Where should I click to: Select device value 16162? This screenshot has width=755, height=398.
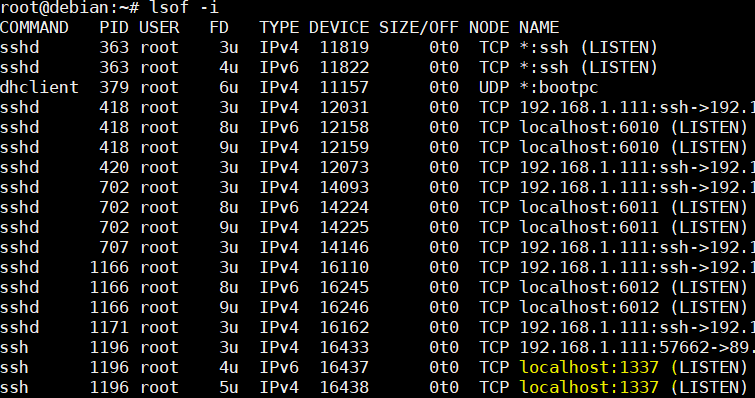point(344,327)
